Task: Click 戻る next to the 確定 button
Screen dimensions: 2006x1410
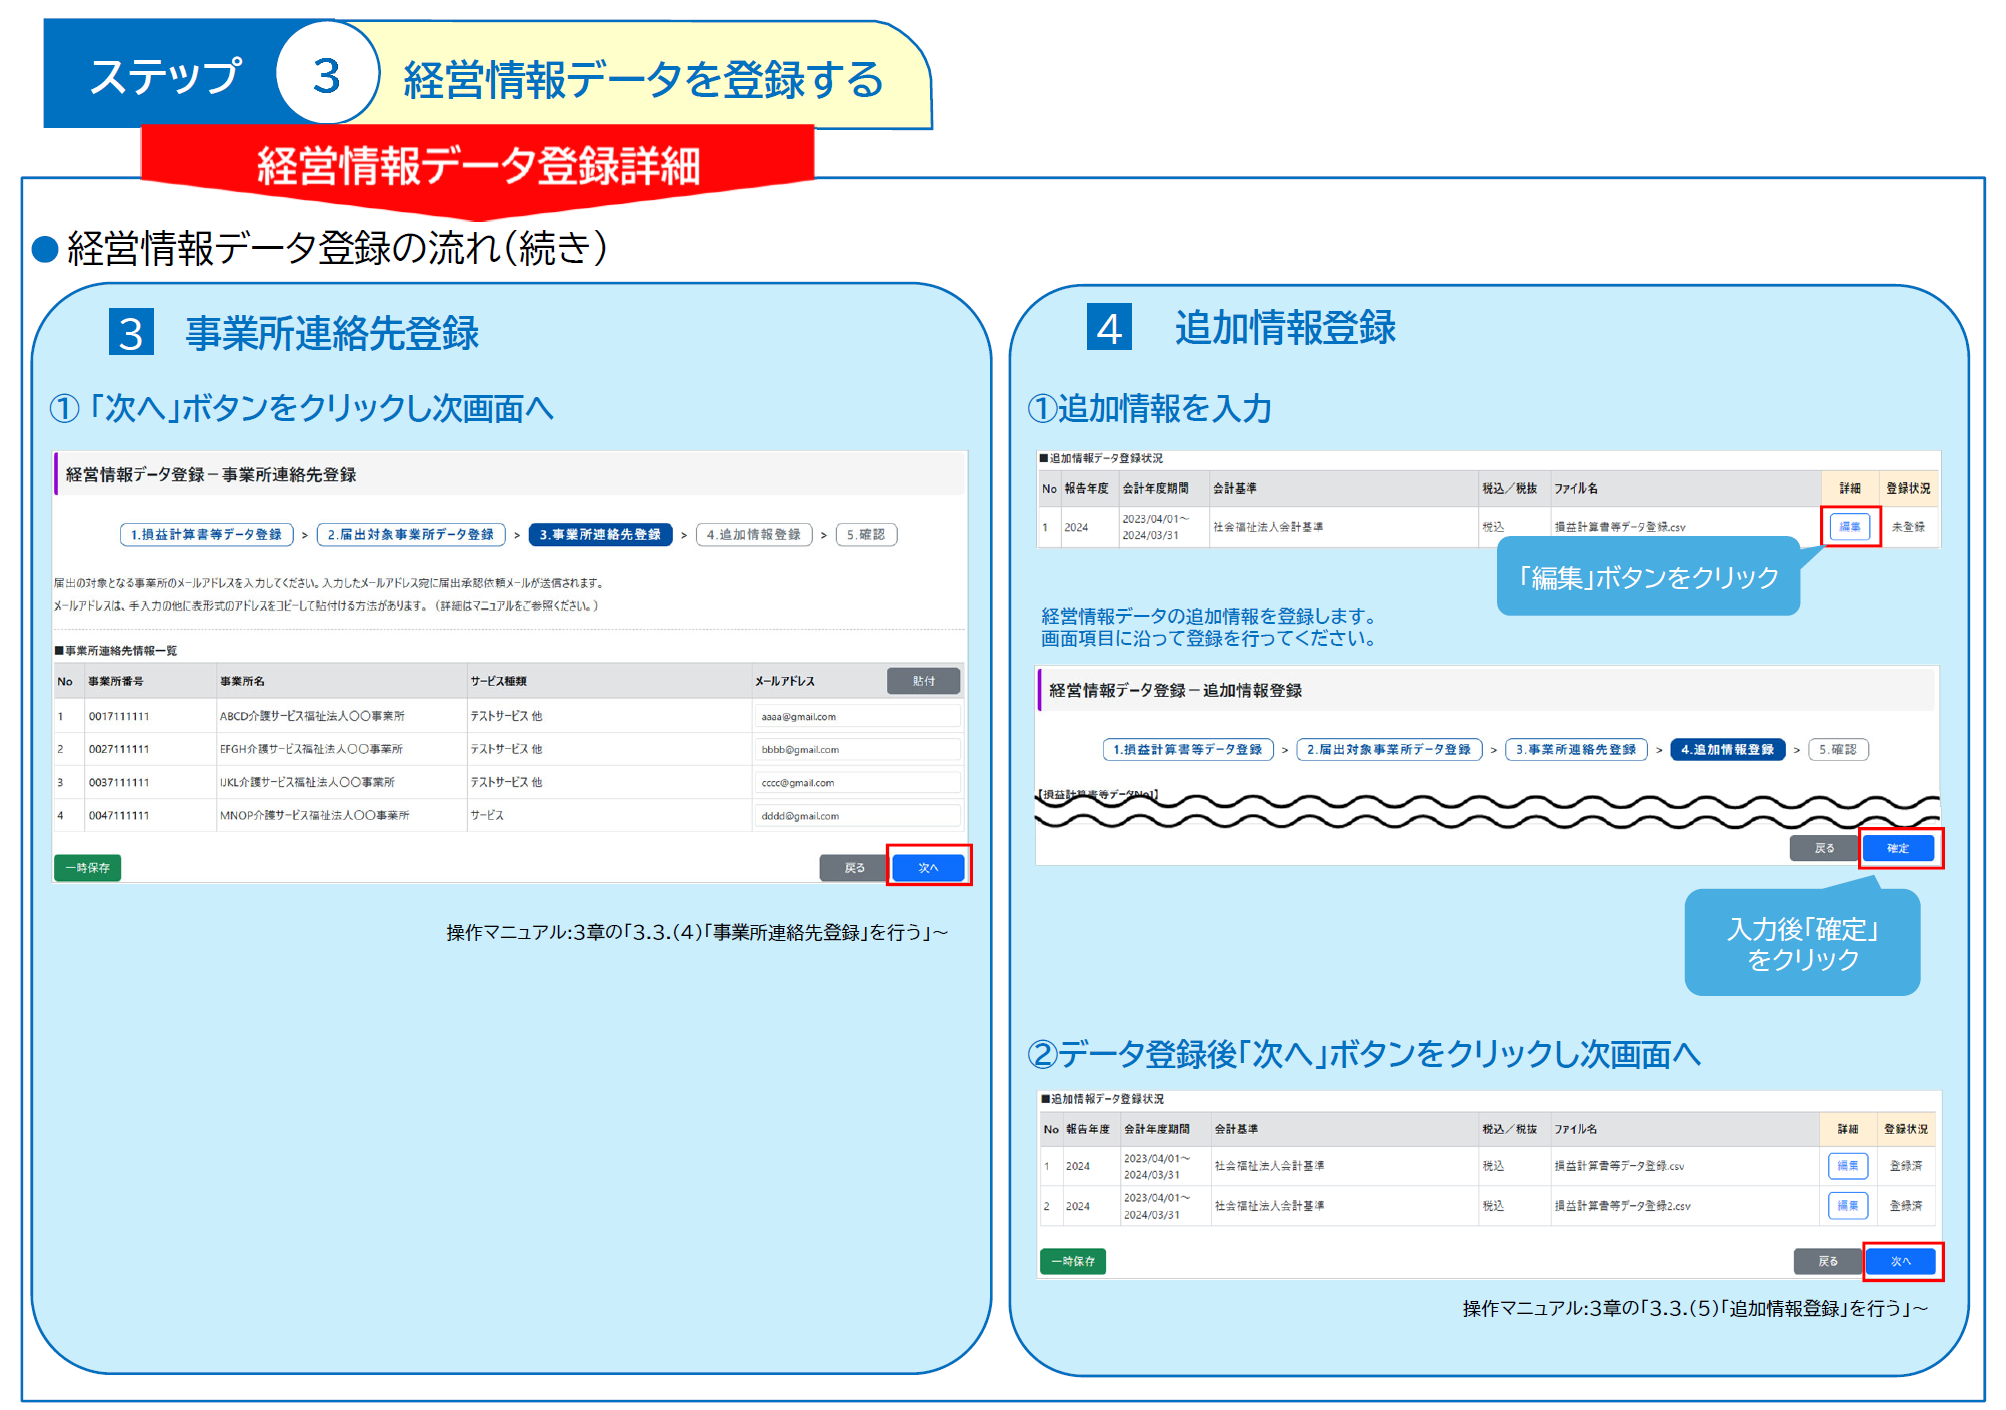Action: [1825, 848]
